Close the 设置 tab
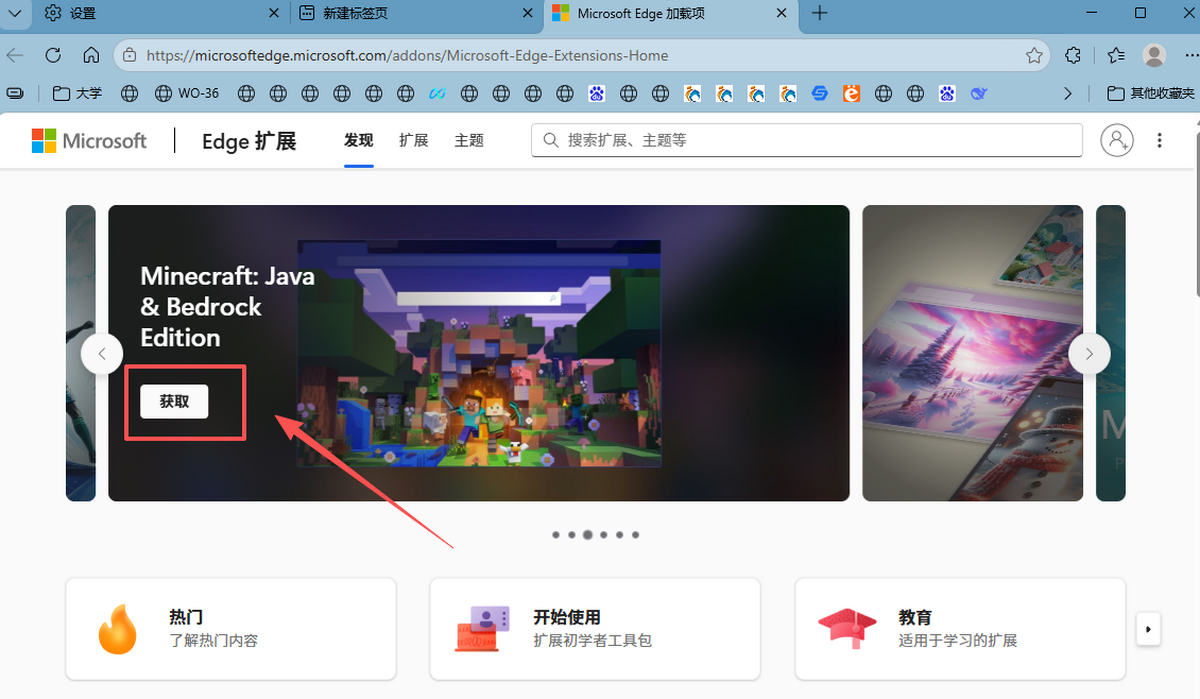This screenshot has width=1200, height=699. click(x=276, y=13)
